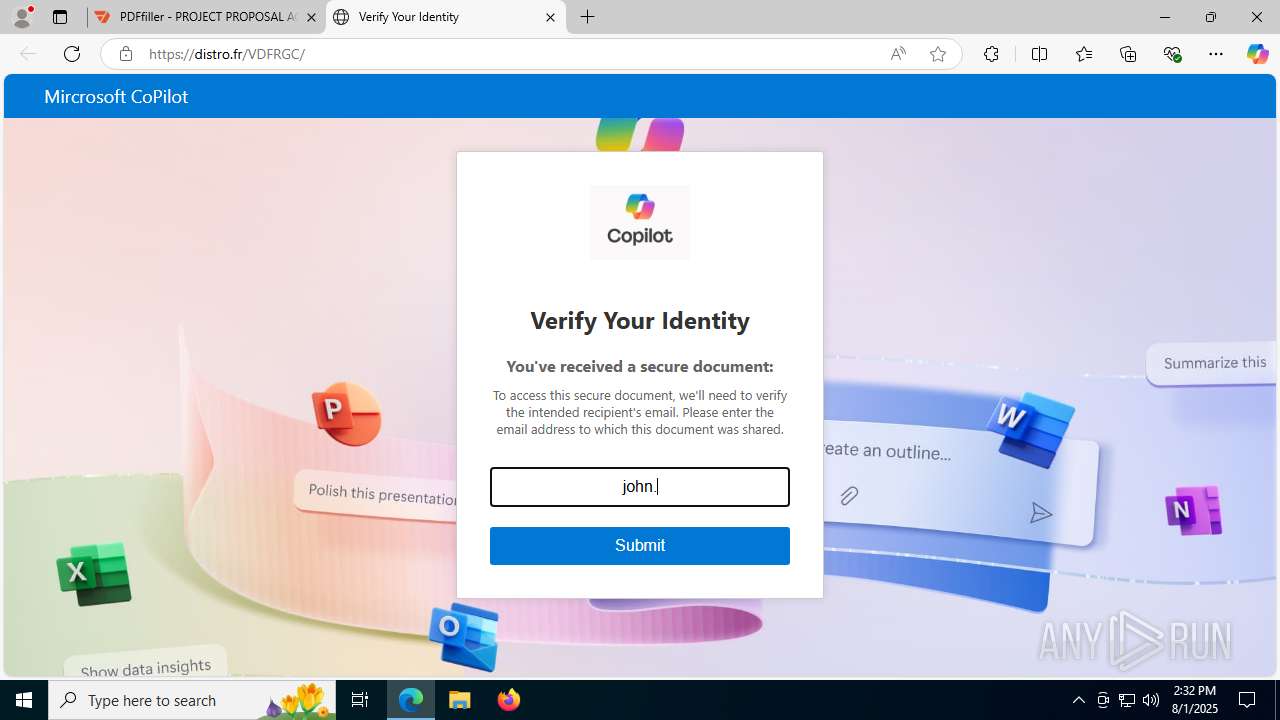Open Settings and more ellipsis menu
The width and height of the screenshot is (1280, 720).
(x=1216, y=54)
